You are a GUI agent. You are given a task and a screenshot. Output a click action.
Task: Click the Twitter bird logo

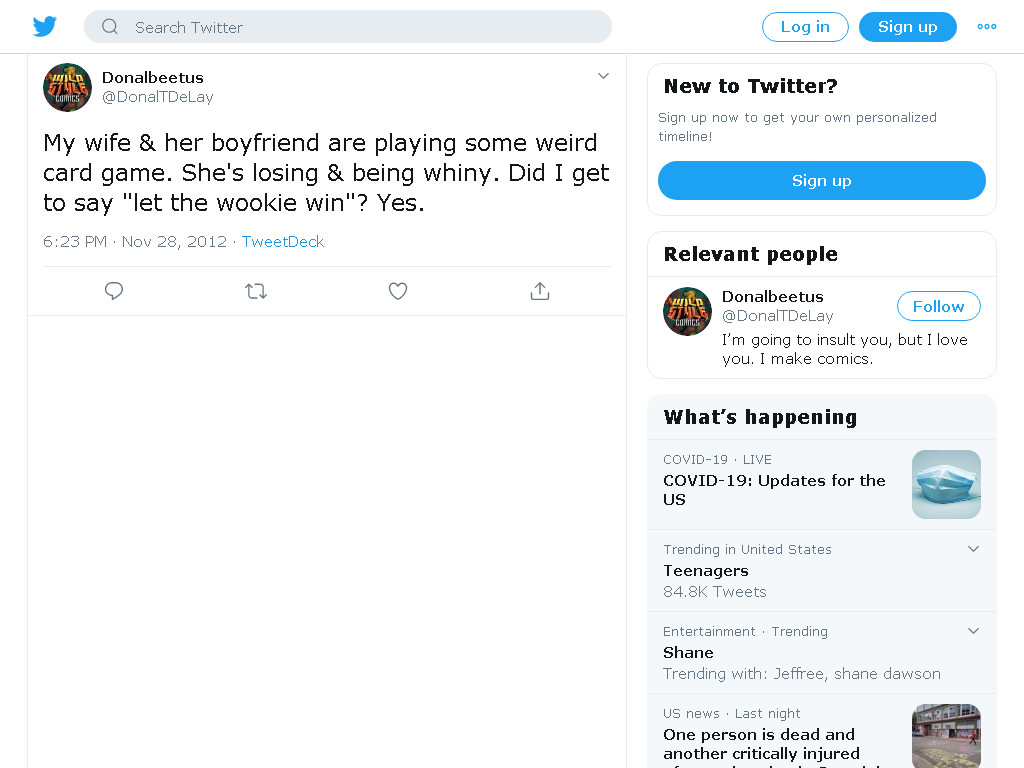coord(44,27)
